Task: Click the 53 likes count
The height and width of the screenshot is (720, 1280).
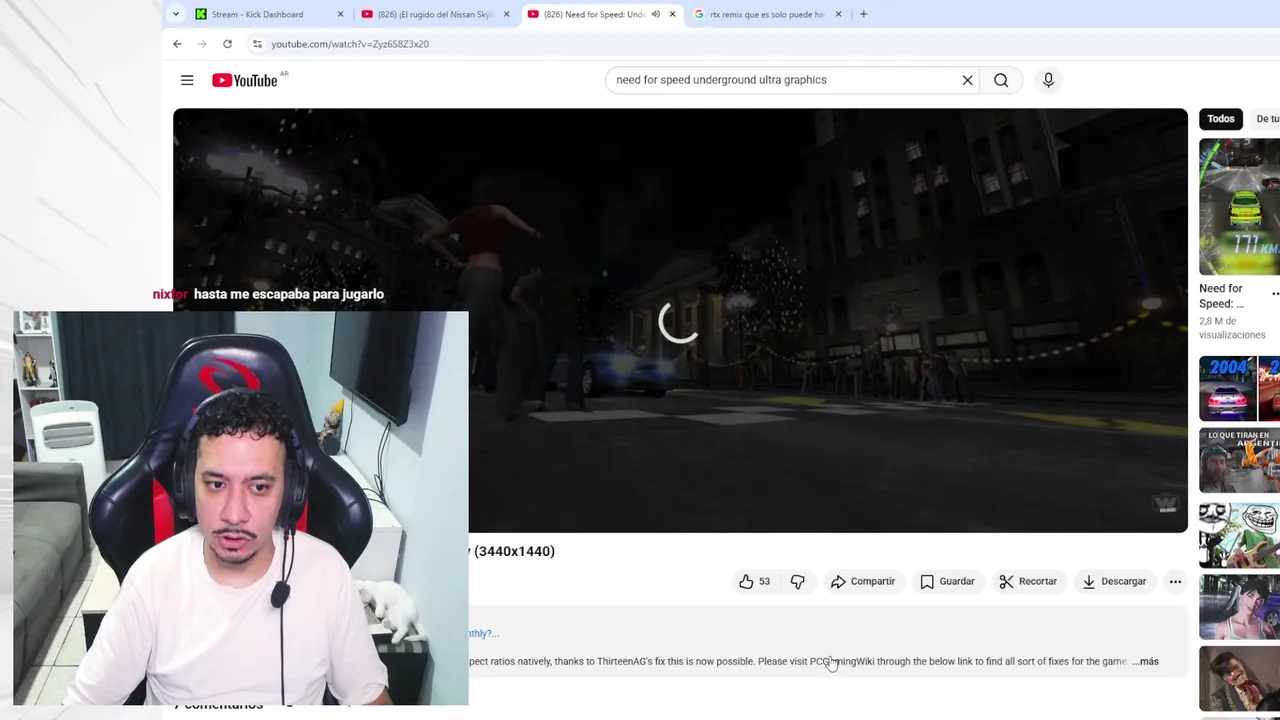Action: [x=764, y=581]
